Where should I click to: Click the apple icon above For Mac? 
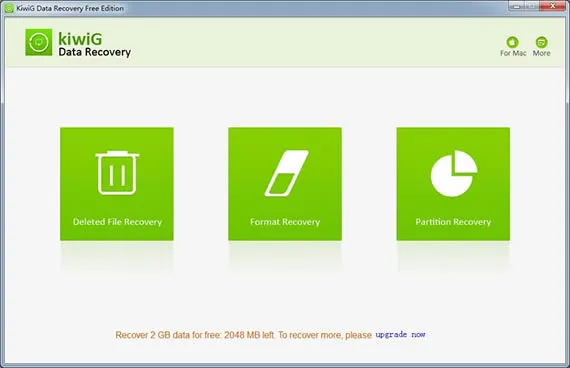pos(513,42)
